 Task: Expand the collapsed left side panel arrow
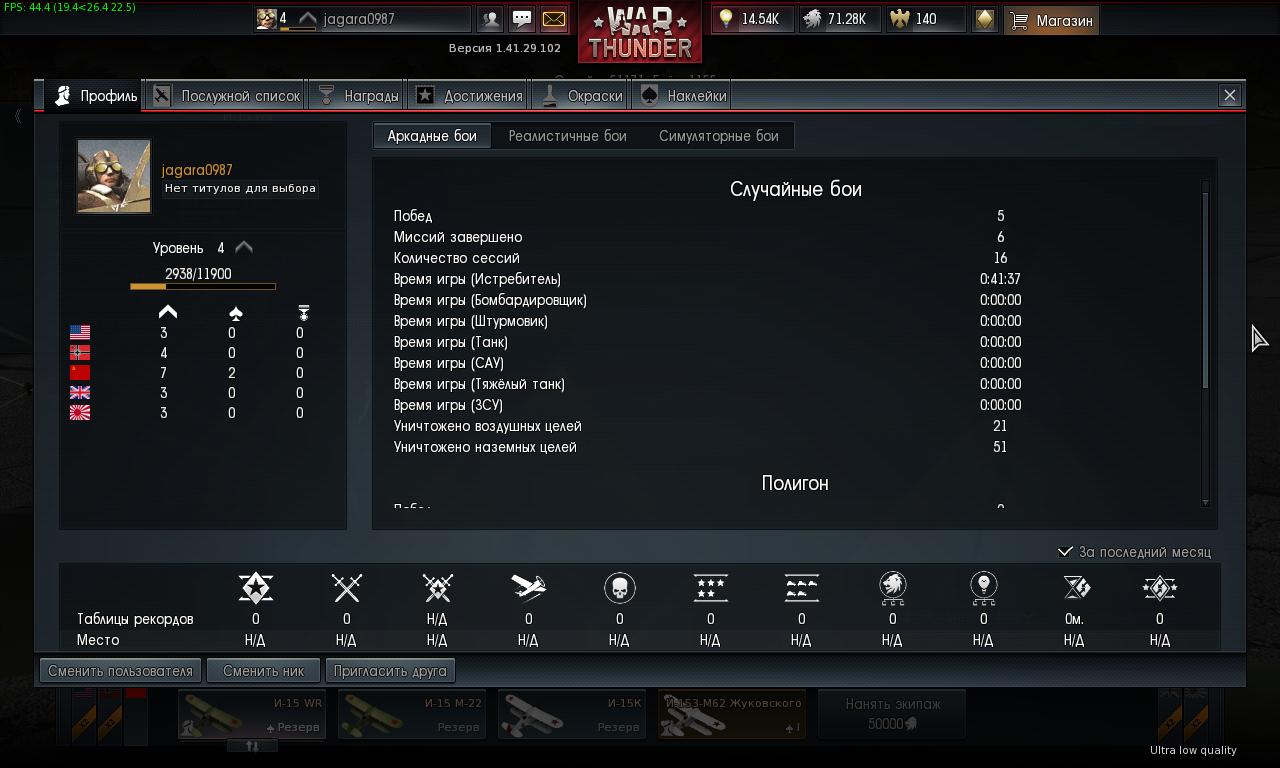tap(17, 117)
